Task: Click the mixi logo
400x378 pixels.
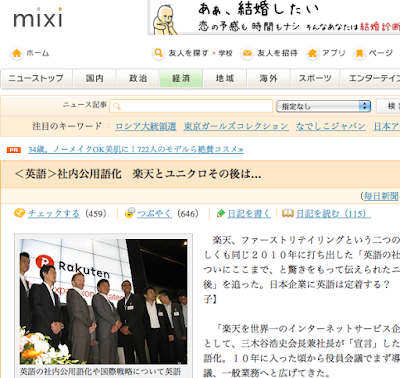Action: [38, 17]
